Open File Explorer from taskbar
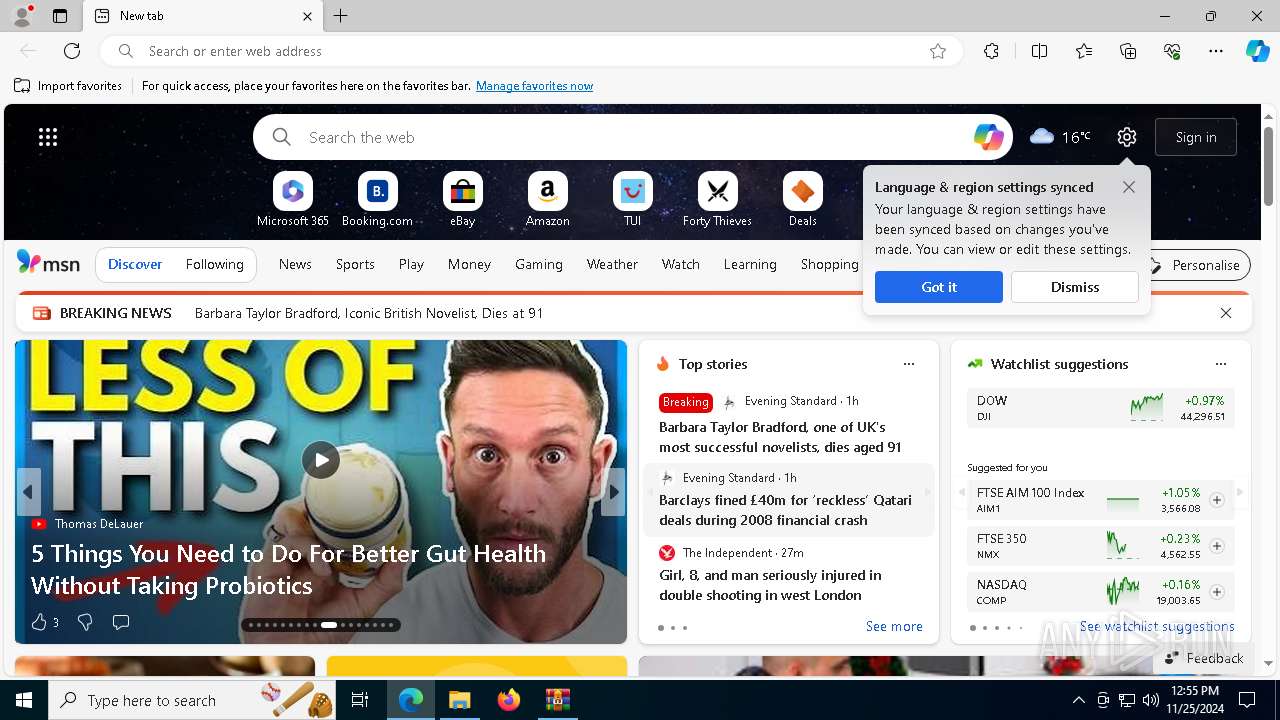1280x720 pixels. pos(460,700)
